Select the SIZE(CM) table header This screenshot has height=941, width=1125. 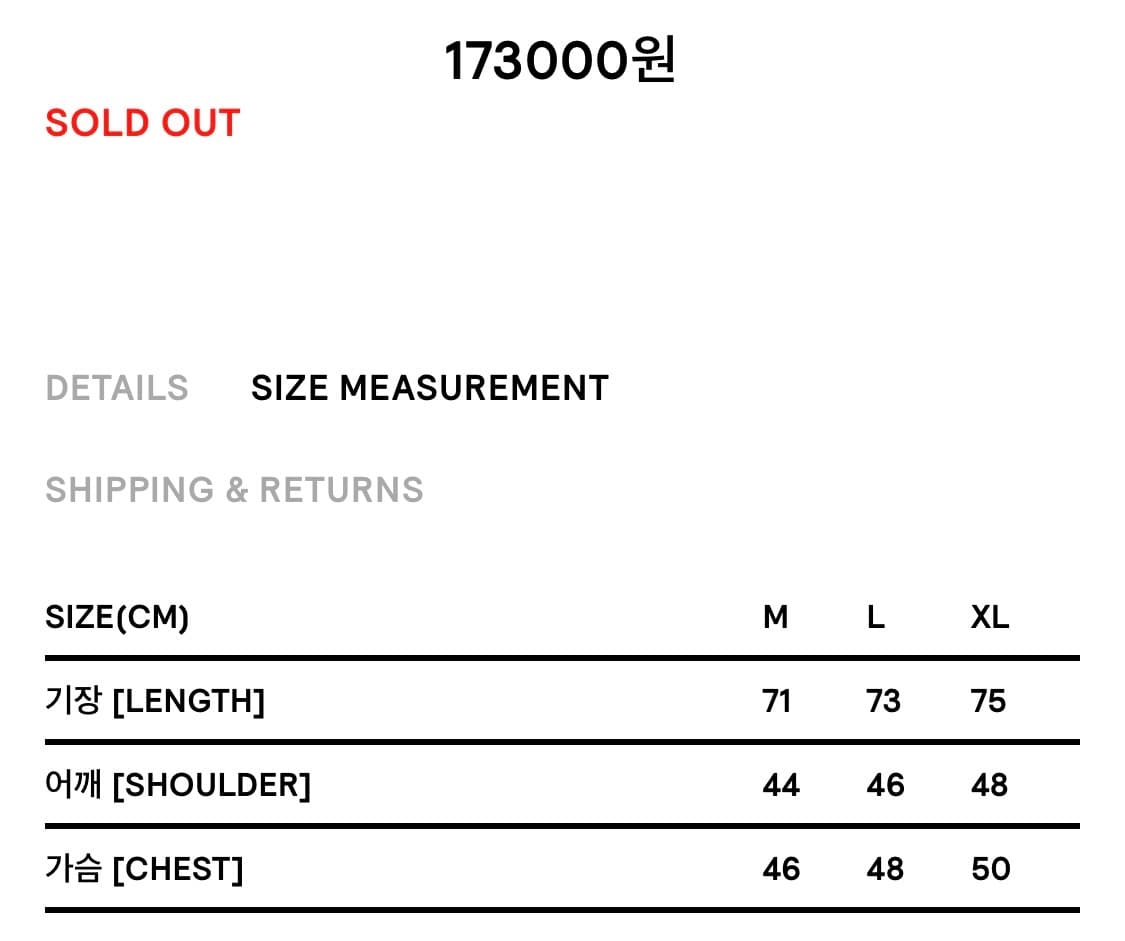pyautogui.click(x=117, y=617)
